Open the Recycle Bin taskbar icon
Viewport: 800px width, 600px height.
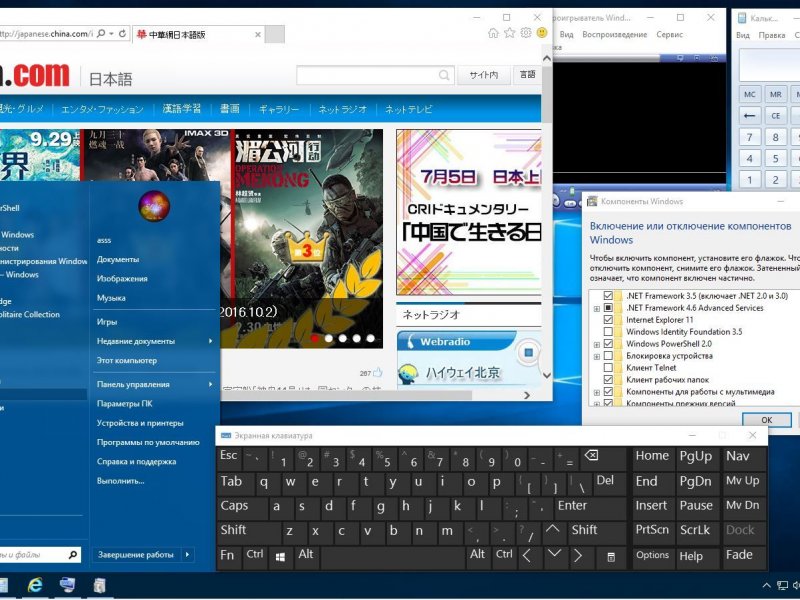pyautogui.click(x=99, y=585)
